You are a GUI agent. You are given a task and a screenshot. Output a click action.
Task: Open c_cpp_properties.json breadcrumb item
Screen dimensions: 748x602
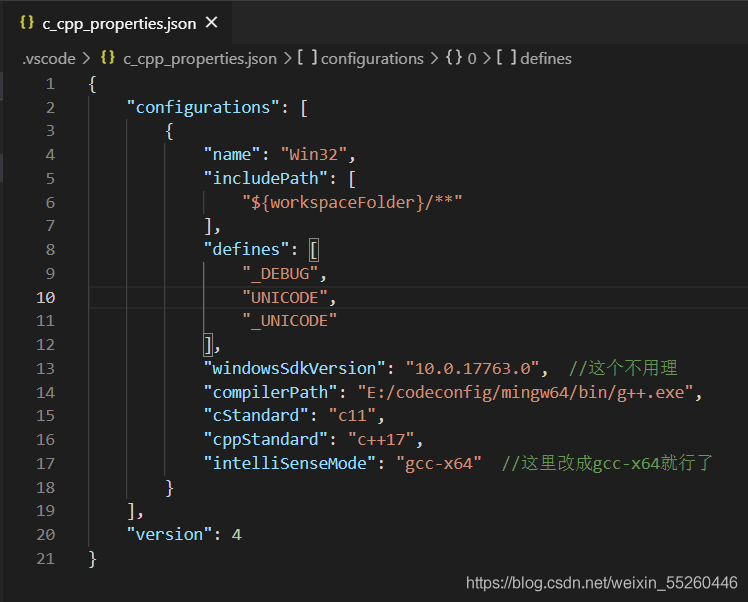pyautogui.click(x=200, y=59)
